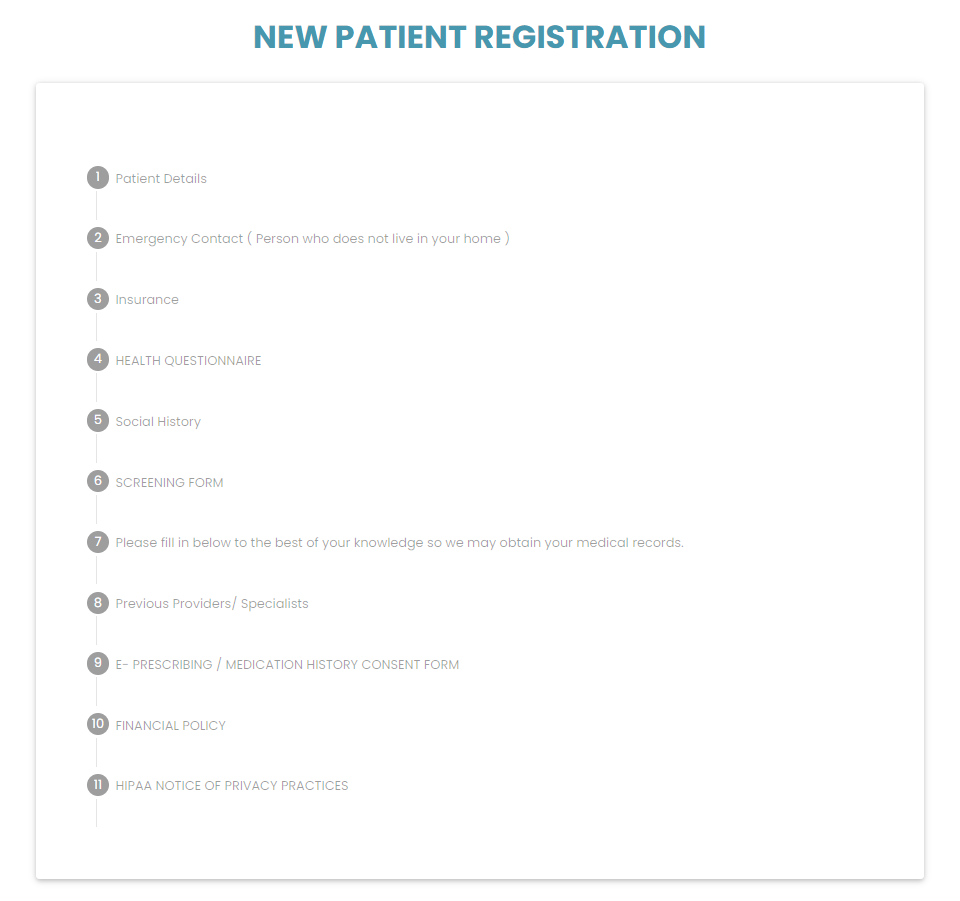Image resolution: width=960 pixels, height=901 pixels.
Task: Open the Insurance step
Action: pyautogui.click(x=147, y=300)
